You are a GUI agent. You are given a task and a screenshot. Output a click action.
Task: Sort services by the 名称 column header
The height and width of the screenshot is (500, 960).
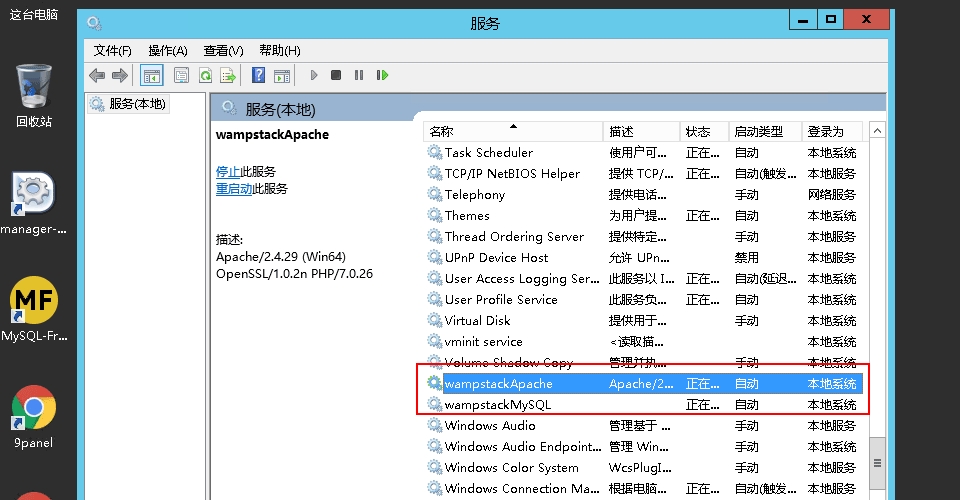tap(512, 131)
